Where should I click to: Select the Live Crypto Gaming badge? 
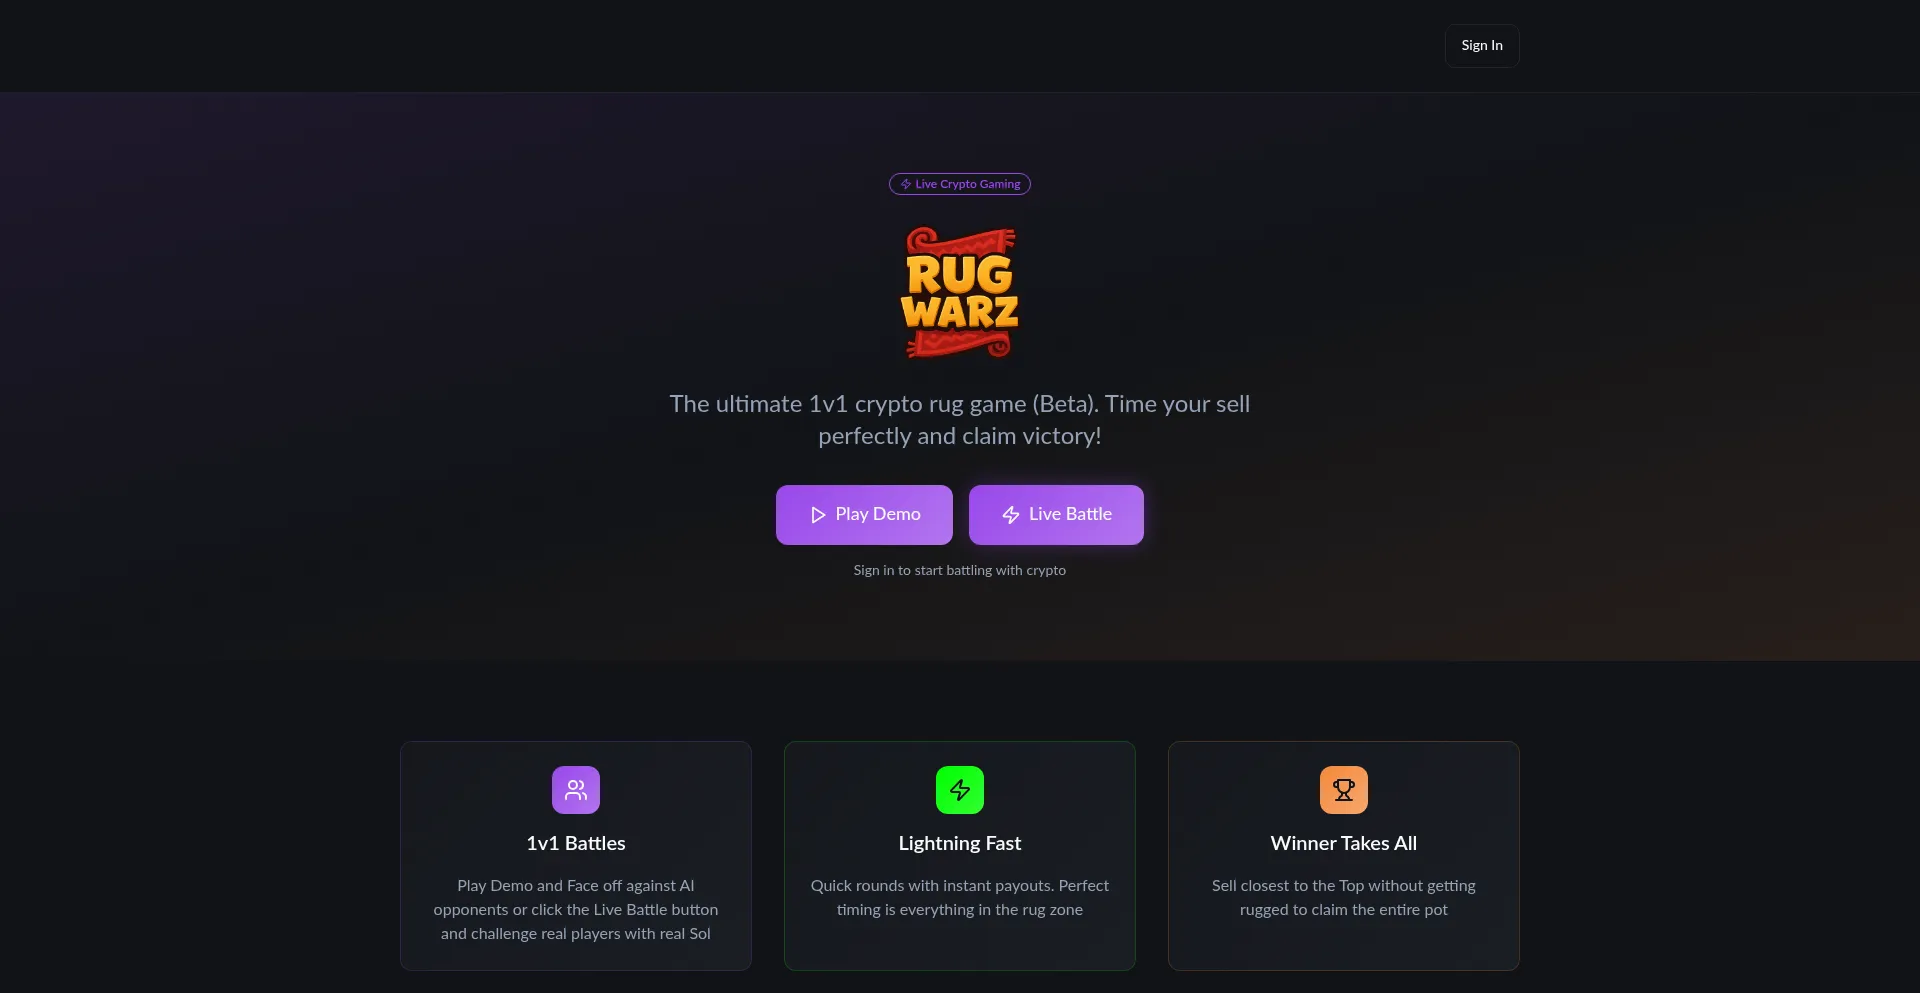point(960,184)
